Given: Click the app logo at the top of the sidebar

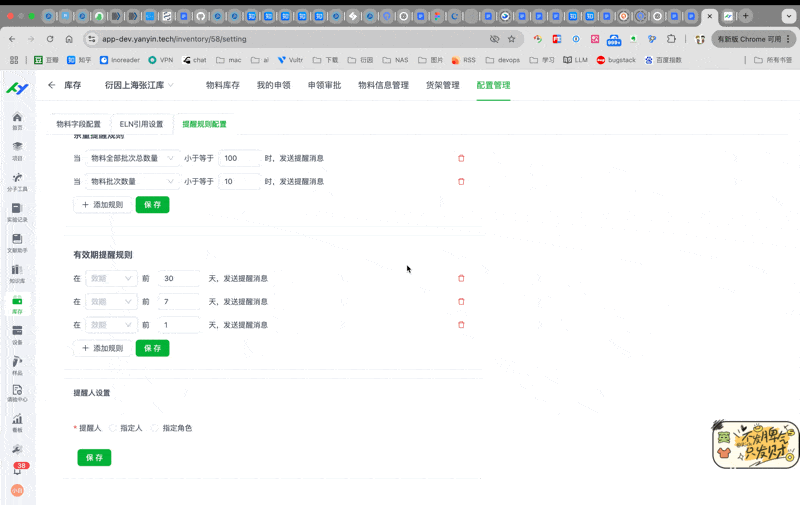Looking at the screenshot, I should [x=17, y=88].
